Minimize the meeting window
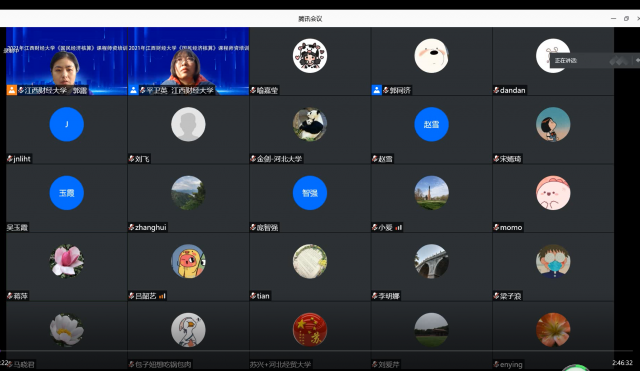 pyautogui.click(x=613, y=18)
